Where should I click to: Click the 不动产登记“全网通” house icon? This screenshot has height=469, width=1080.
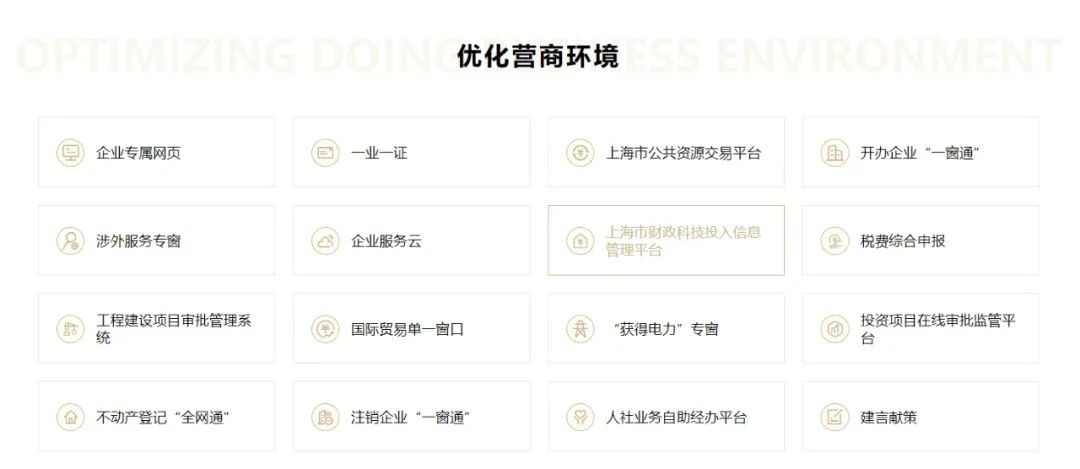70,417
